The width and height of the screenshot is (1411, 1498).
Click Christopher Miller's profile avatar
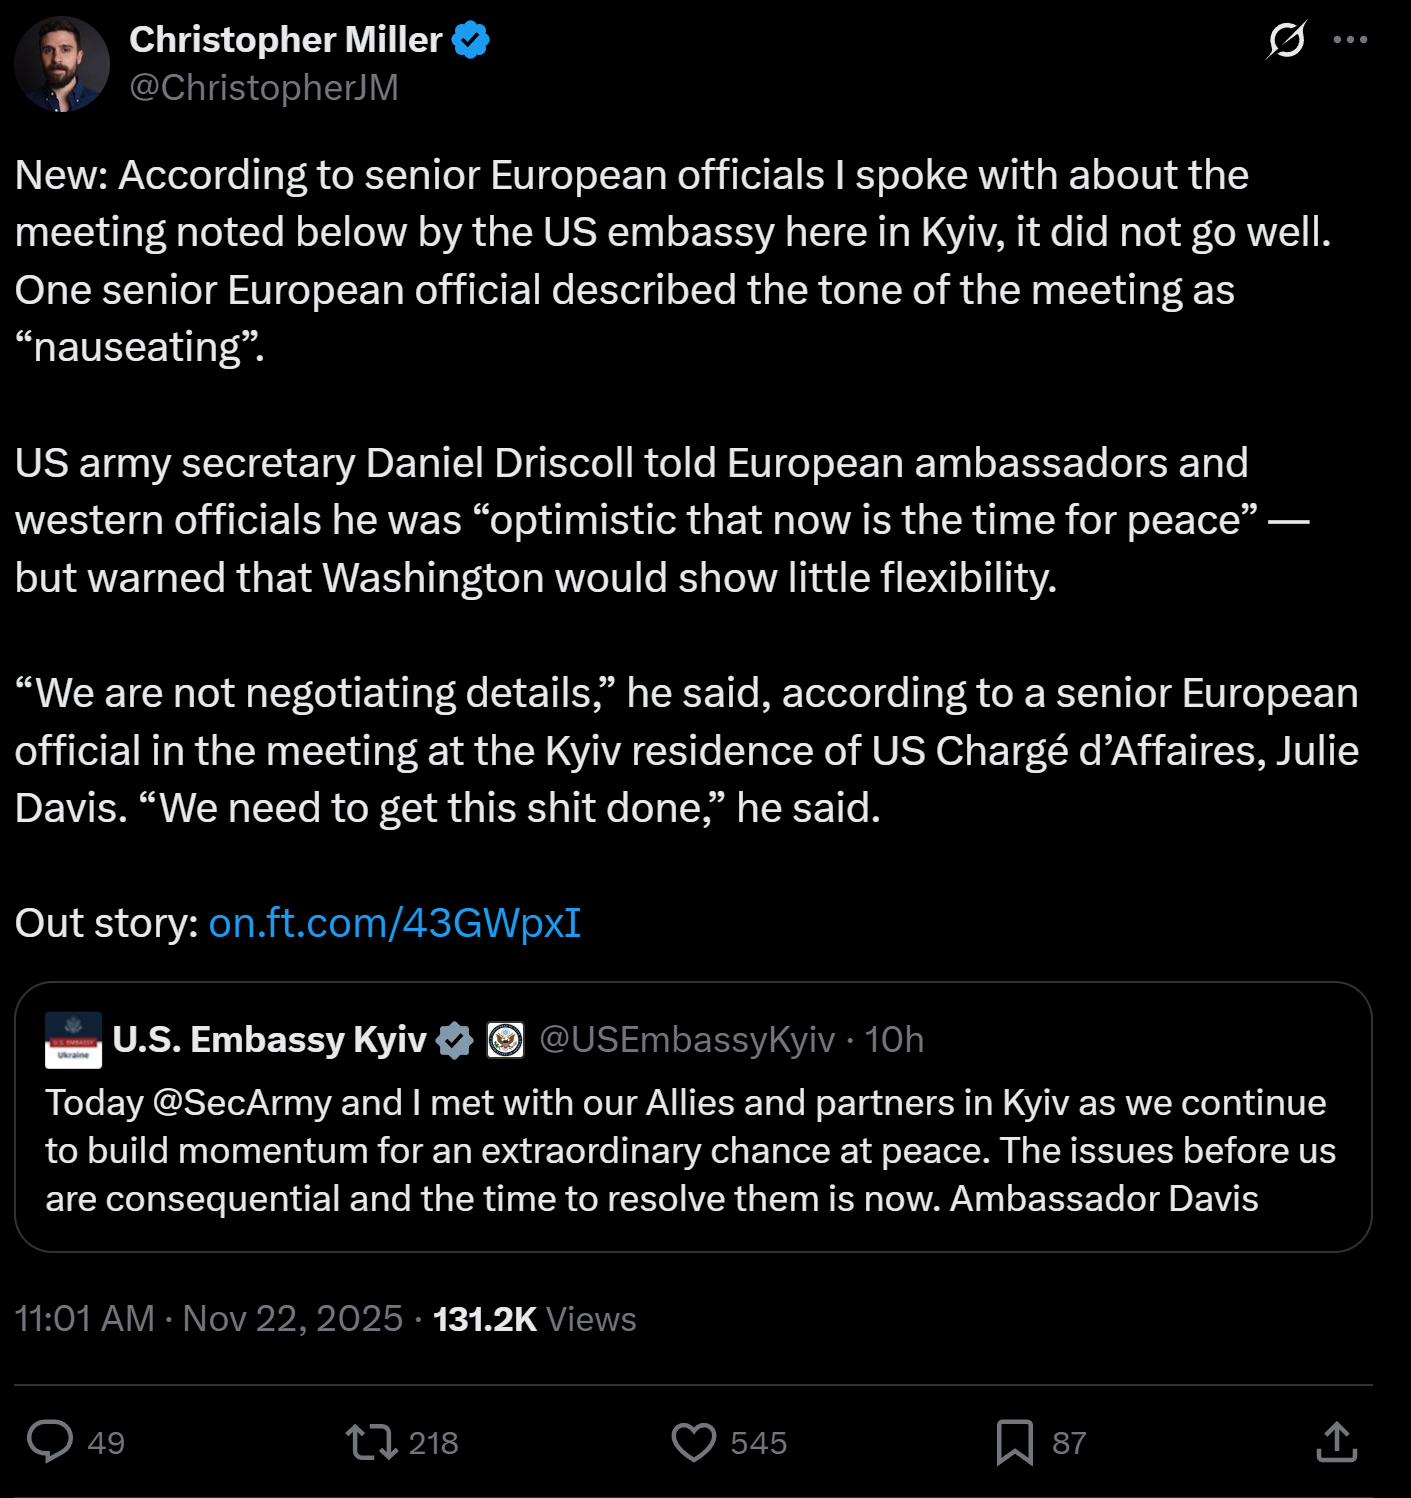coord(62,64)
